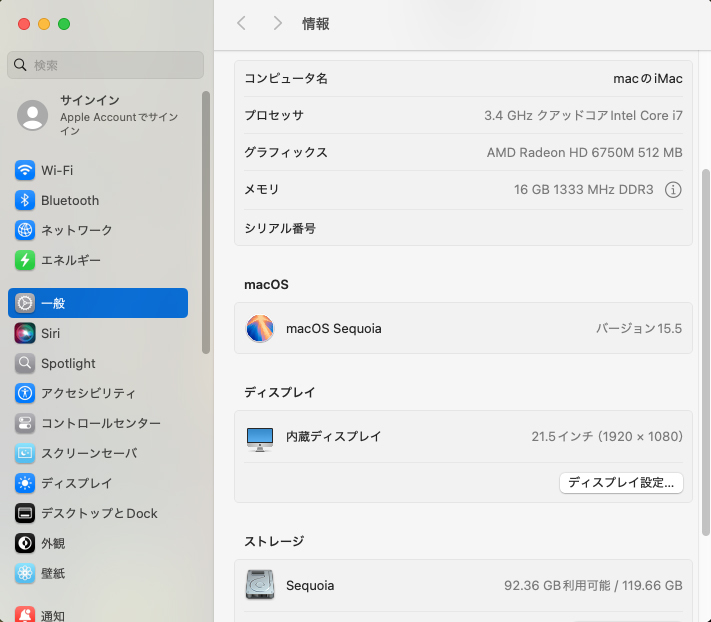Viewport: 711px width, 622px height.
Task: Go forward with the right chevron
Action: pos(277,23)
